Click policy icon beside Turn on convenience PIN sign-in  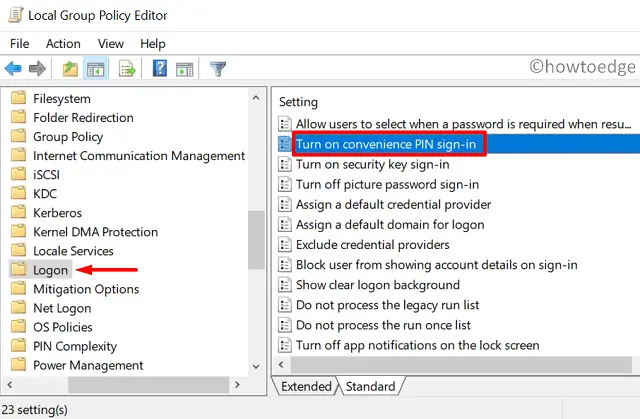tap(284, 144)
